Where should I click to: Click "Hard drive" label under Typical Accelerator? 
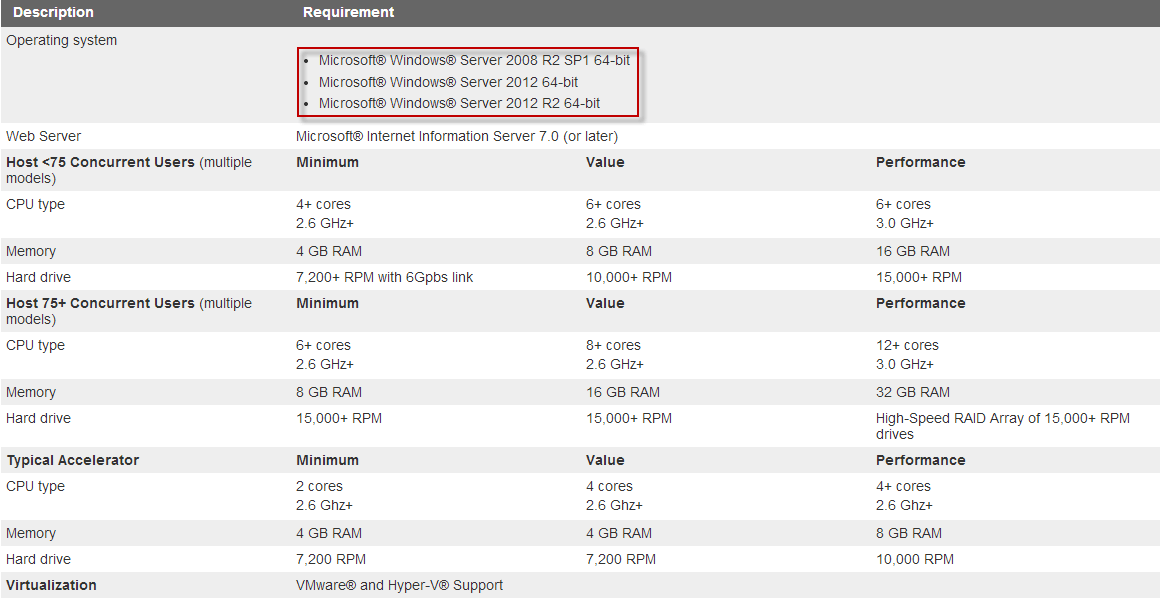coord(39,559)
